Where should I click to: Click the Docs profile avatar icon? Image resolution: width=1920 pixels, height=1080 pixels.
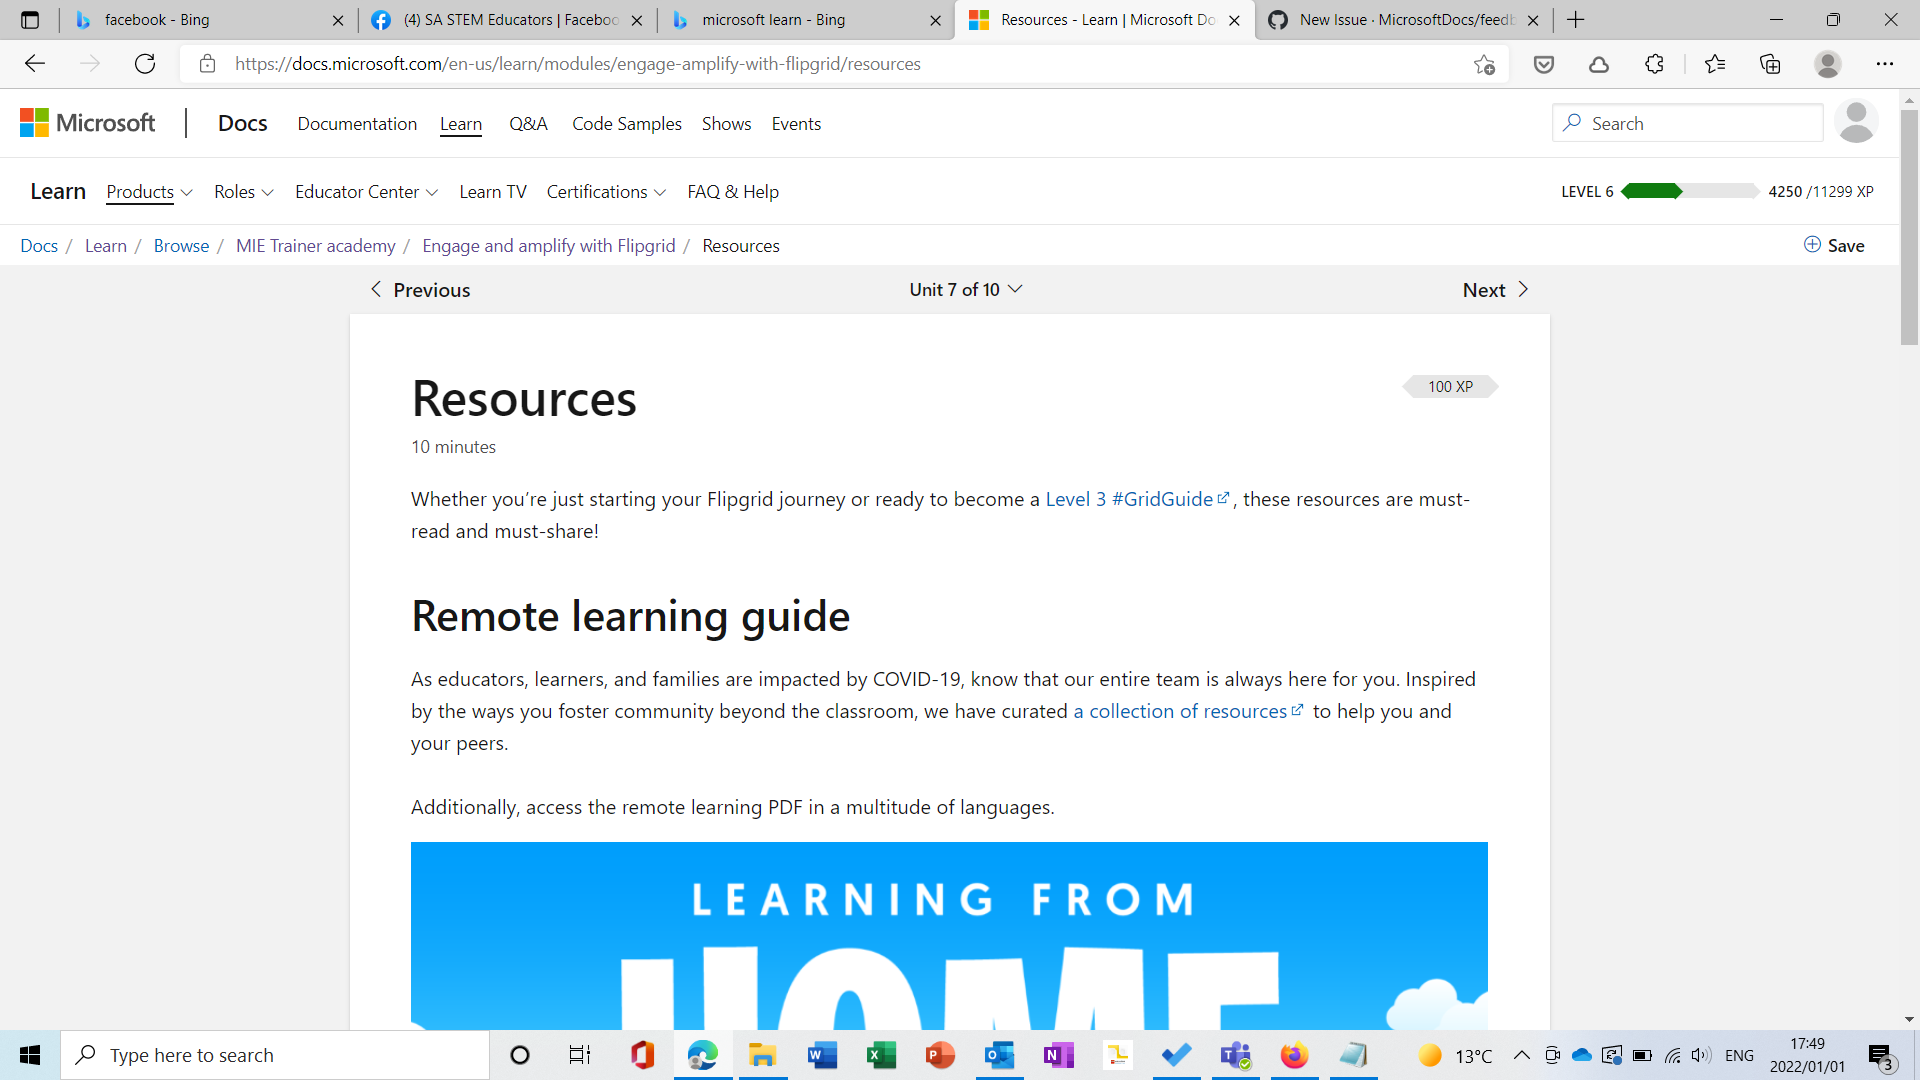click(1856, 123)
